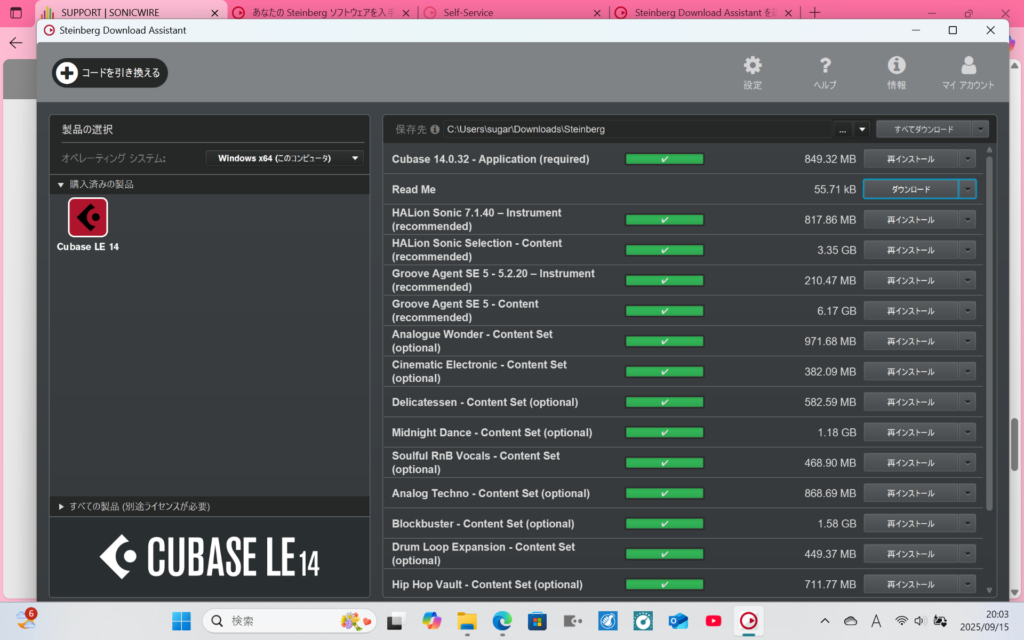The width and height of the screenshot is (1024, 640).
Task: Switch to the Self-Service browser tab
Action: pos(510,13)
